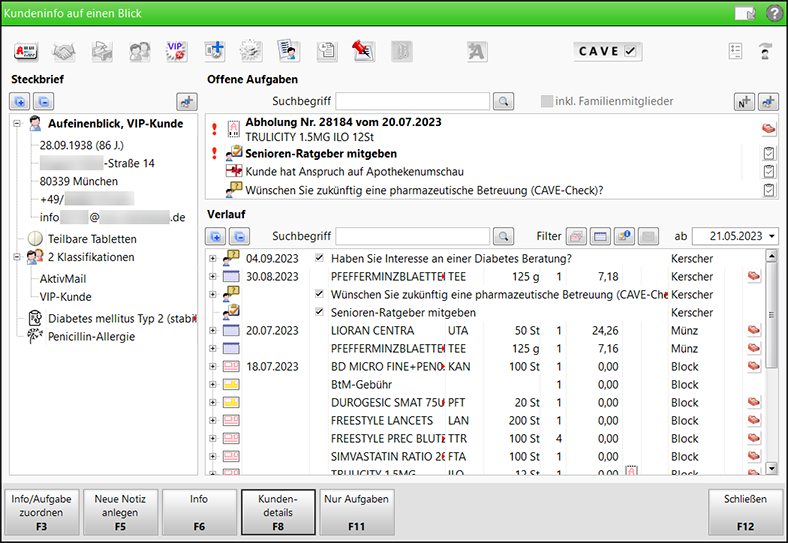This screenshot has height=543, width=788.
Task: Toggle the CAVE checkbox
Action: click(x=631, y=51)
